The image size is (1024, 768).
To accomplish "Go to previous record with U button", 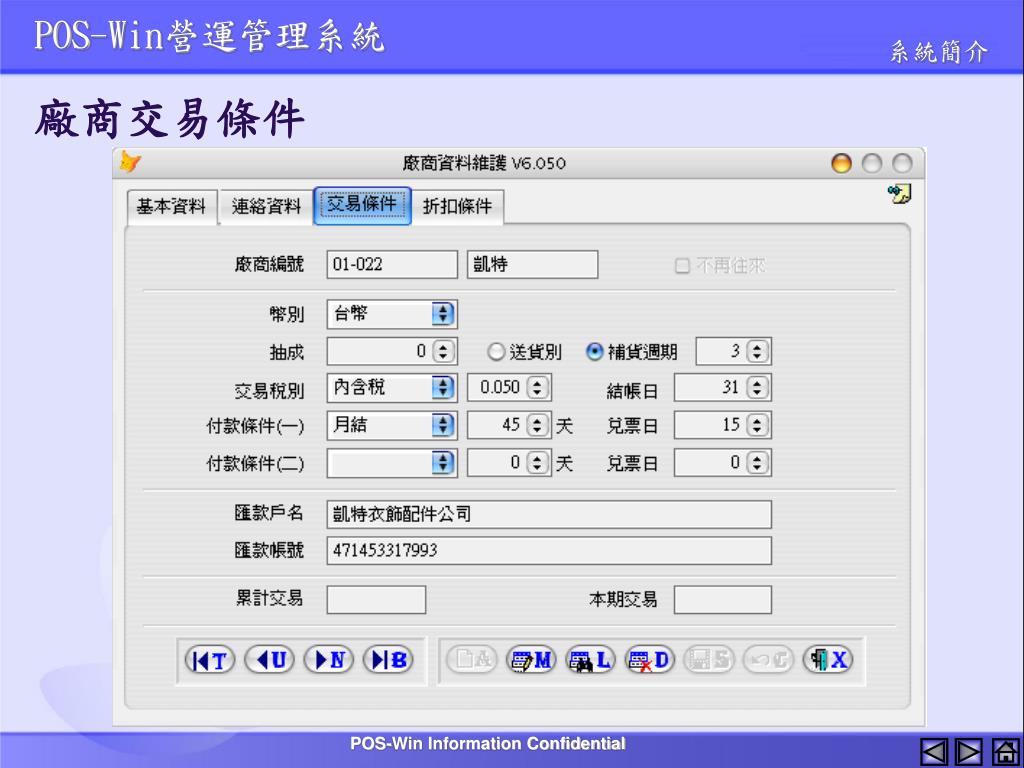I will coord(269,660).
